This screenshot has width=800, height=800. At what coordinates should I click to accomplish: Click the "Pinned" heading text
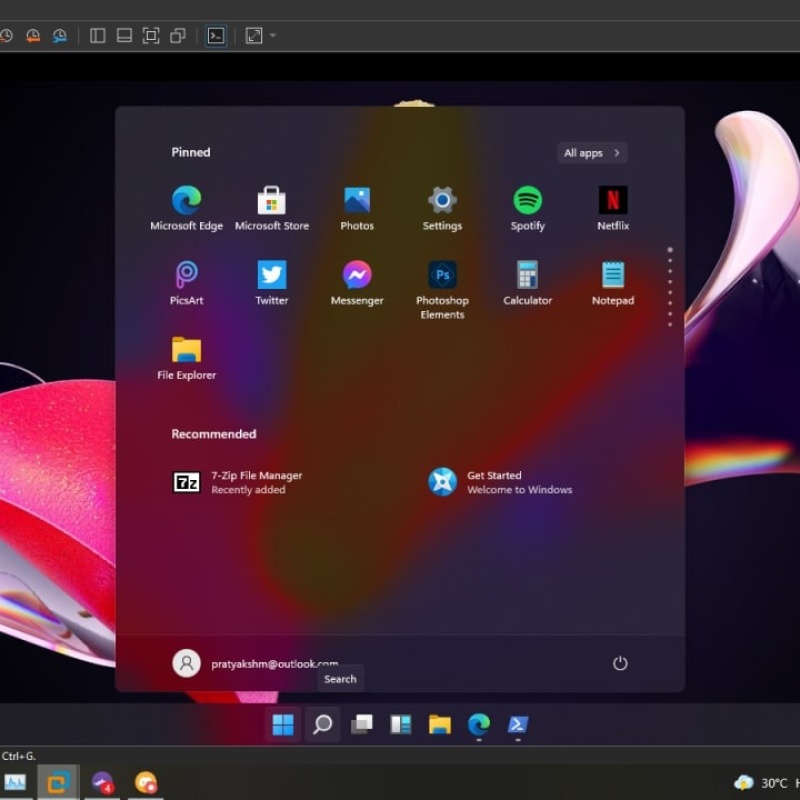[191, 152]
